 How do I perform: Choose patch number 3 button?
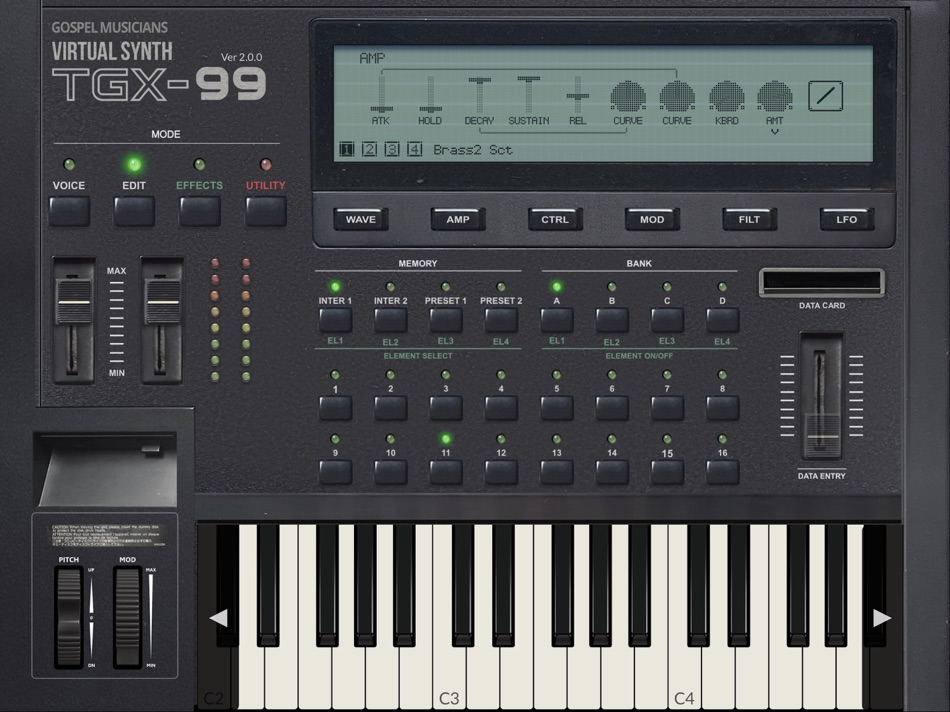click(x=445, y=408)
